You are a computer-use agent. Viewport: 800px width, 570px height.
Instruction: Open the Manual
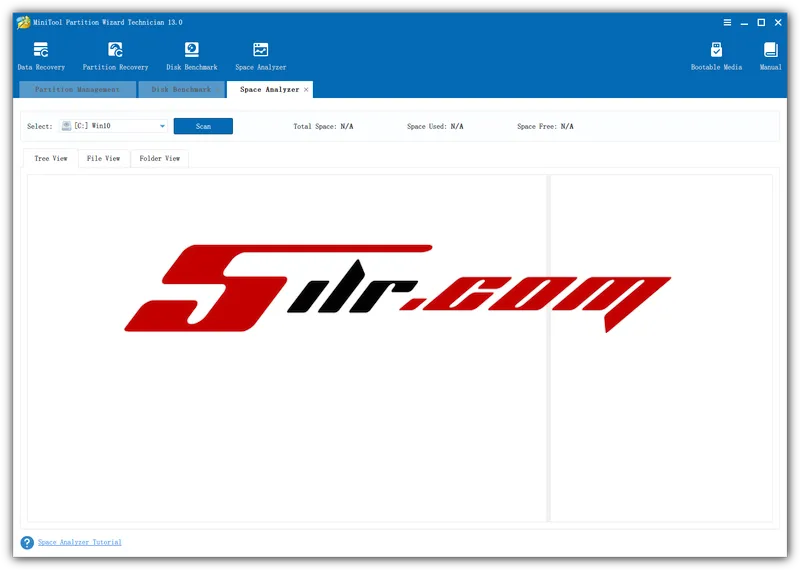coord(770,56)
